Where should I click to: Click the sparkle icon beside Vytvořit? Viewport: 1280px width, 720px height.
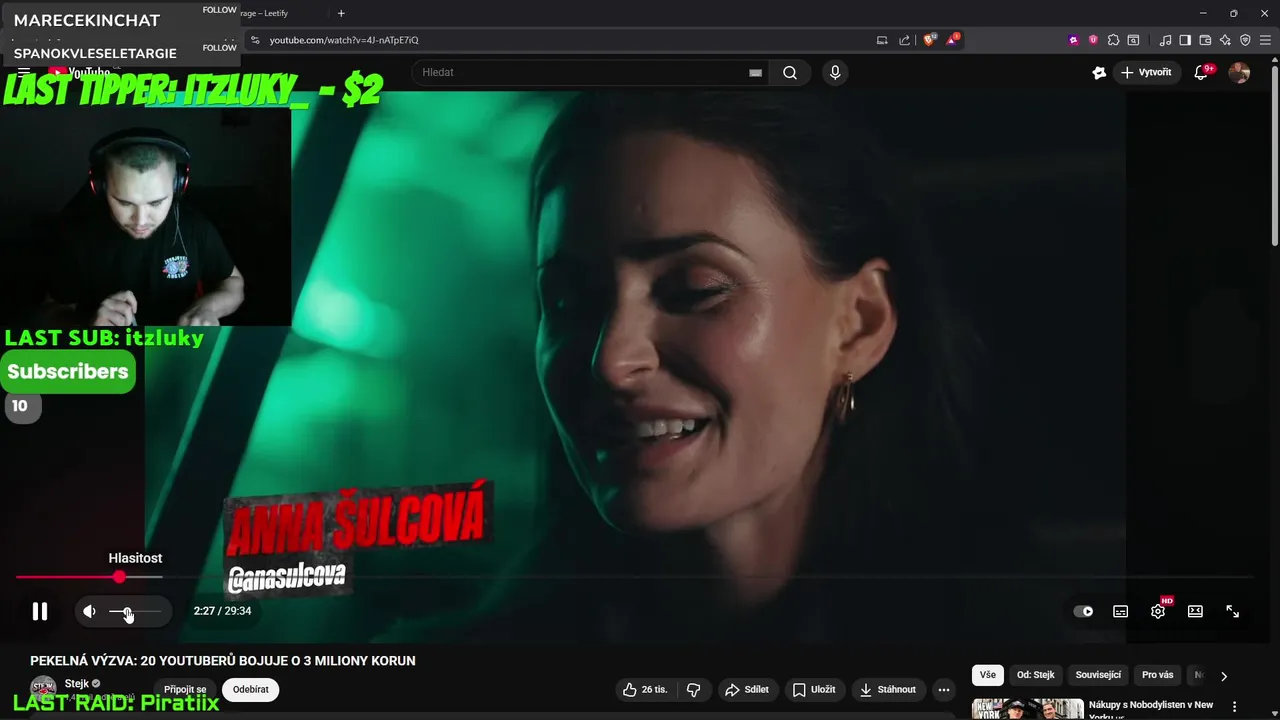tap(1099, 72)
